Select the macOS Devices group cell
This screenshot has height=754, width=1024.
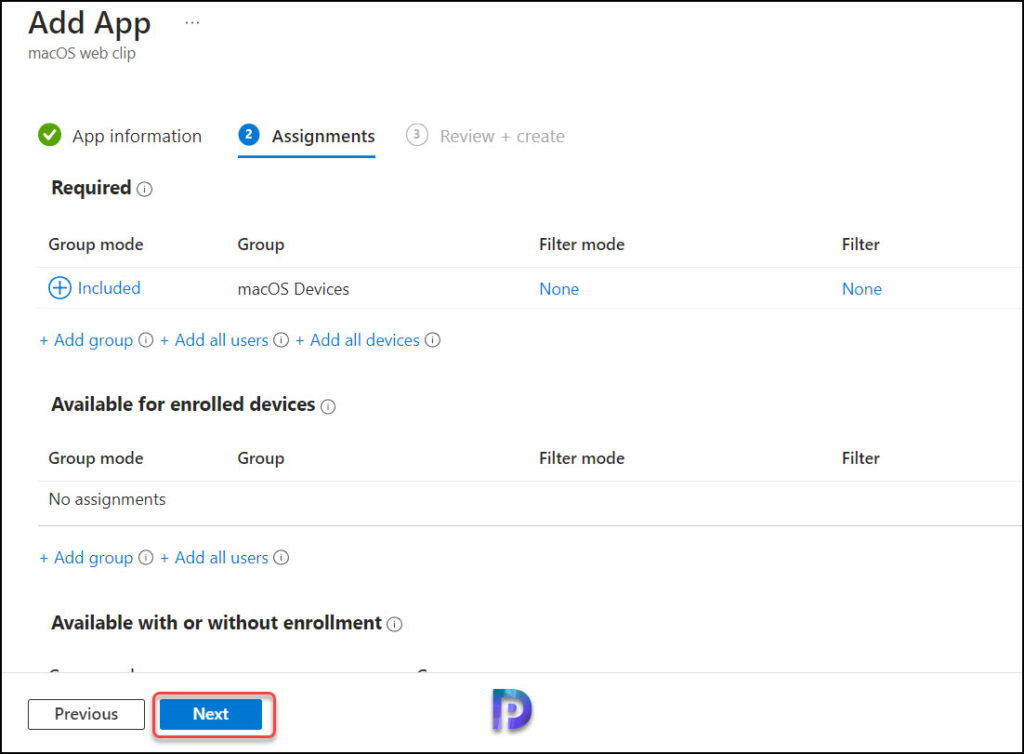tap(293, 289)
